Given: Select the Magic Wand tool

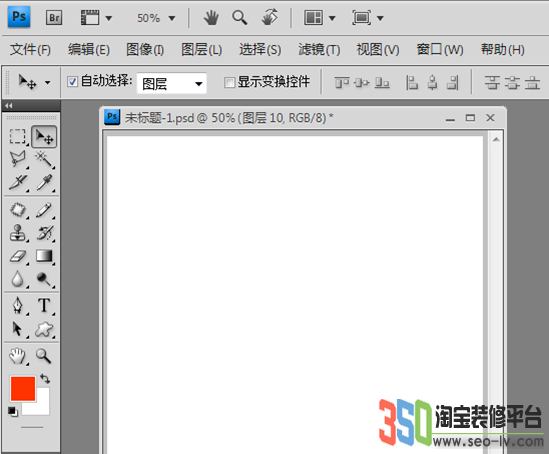Looking at the screenshot, I should [x=44, y=159].
